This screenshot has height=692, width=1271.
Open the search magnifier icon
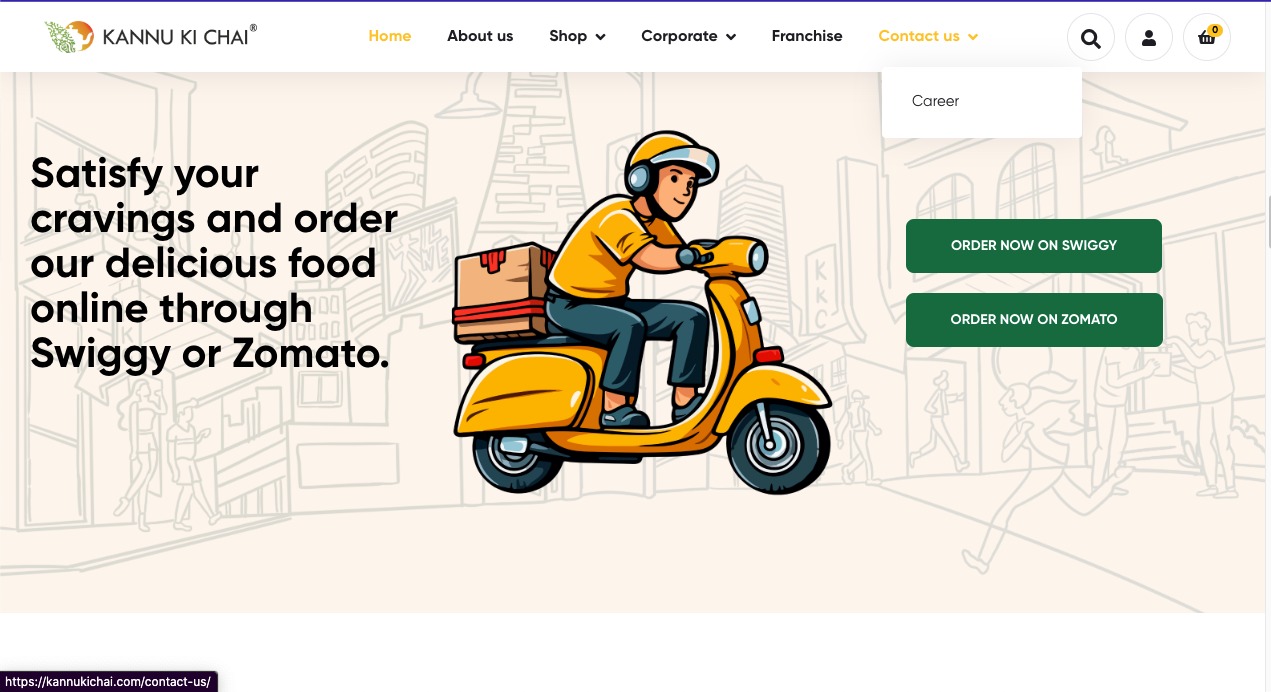pyautogui.click(x=1090, y=38)
